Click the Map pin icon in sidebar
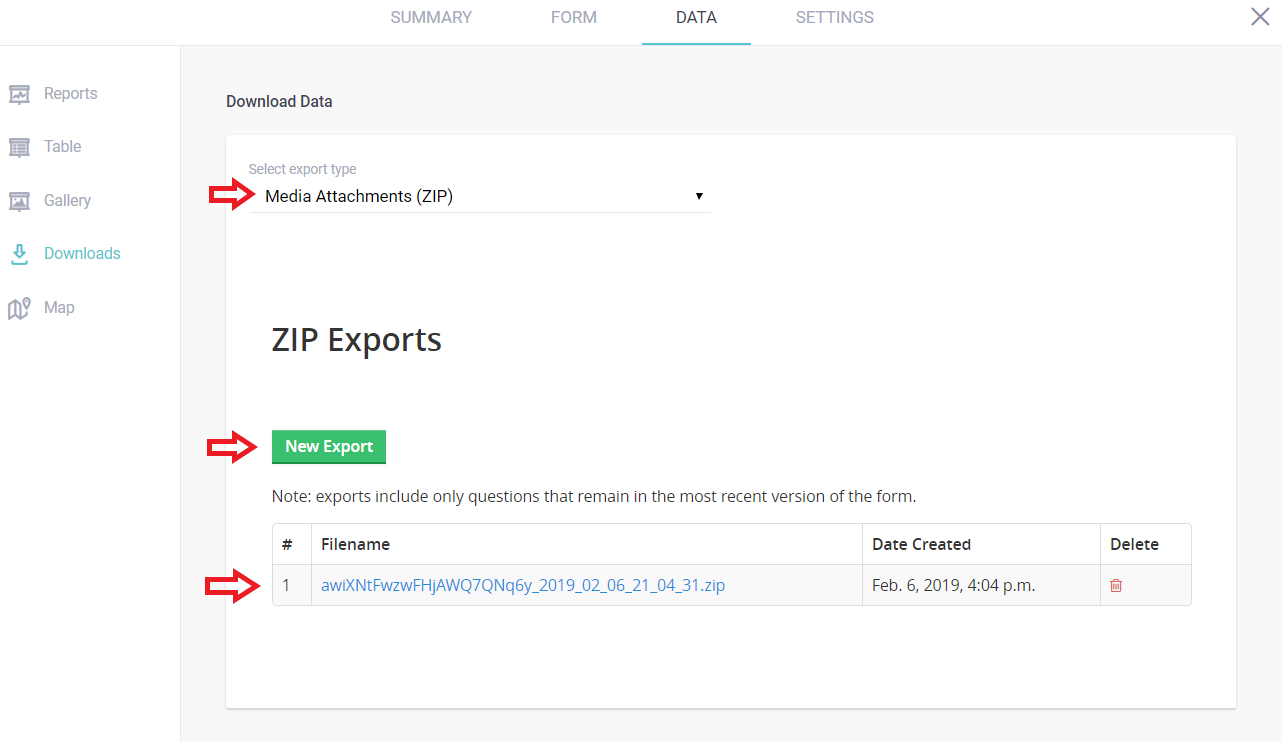This screenshot has width=1282, height=742. point(19,308)
